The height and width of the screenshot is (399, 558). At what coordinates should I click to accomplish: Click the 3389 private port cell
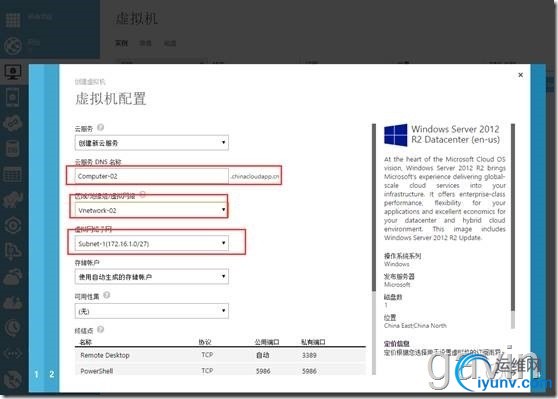(x=309, y=355)
